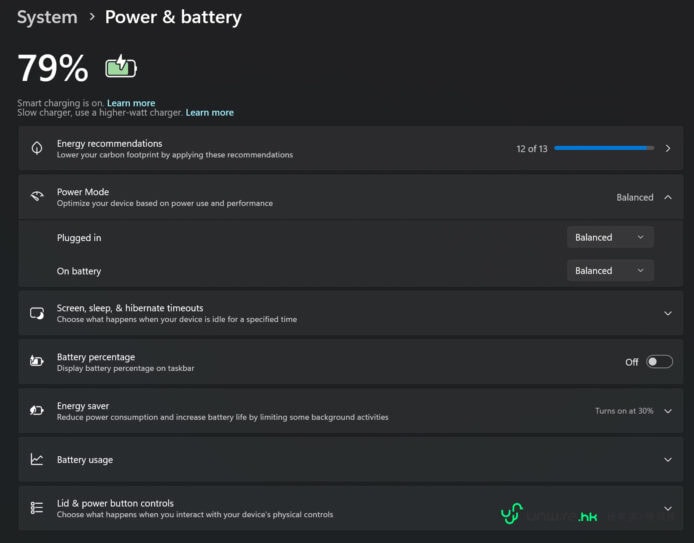Toggle the Battery percentage switch on
This screenshot has height=543, width=694.
click(659, 362)
